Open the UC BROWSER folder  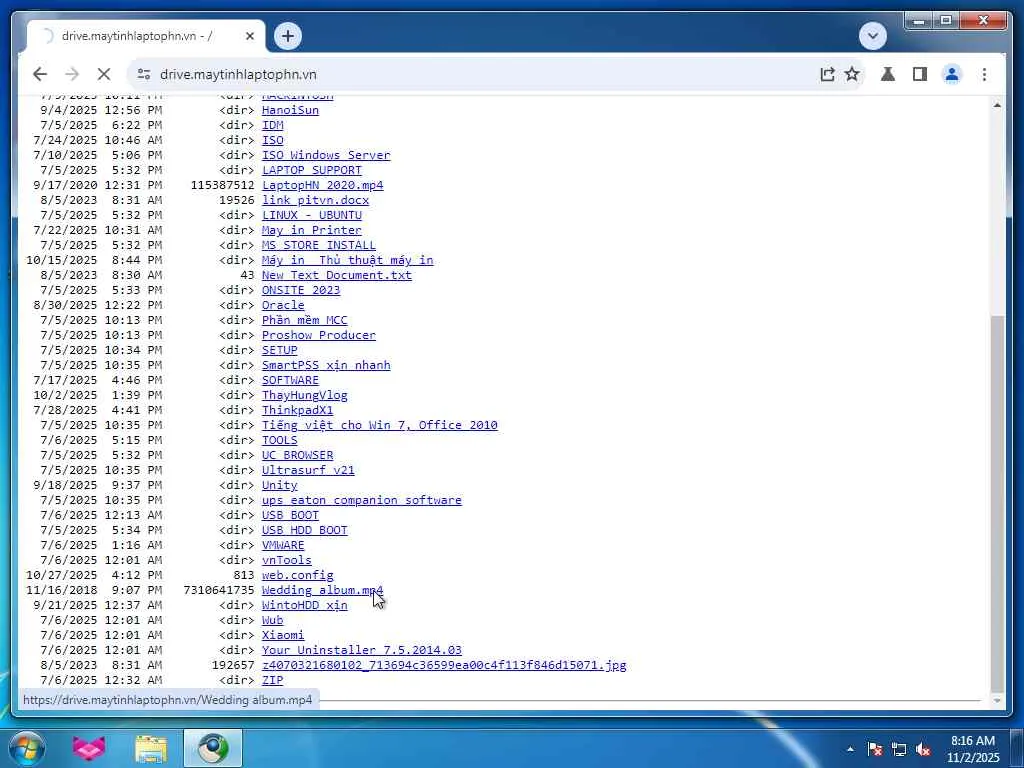point(297,455)
